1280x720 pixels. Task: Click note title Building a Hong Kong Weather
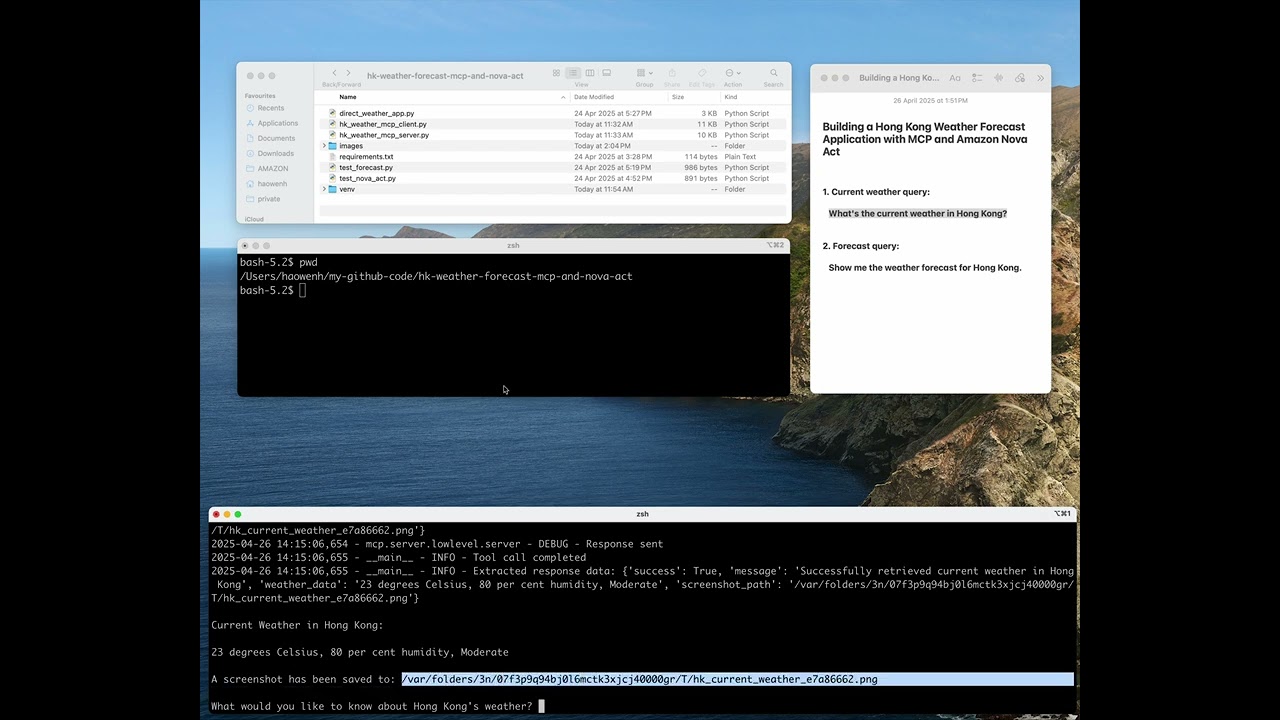click(924, 139)
